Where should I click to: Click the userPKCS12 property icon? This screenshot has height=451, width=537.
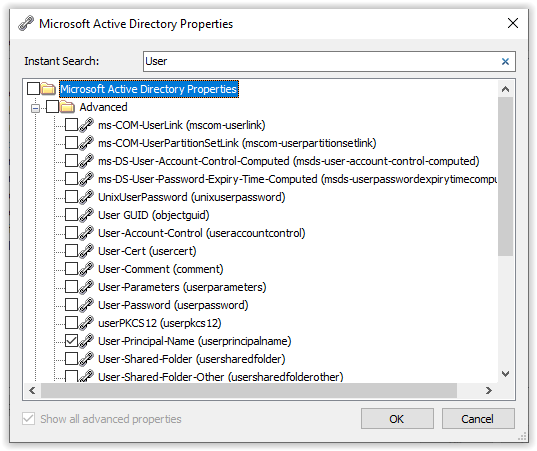click(86, 323)
